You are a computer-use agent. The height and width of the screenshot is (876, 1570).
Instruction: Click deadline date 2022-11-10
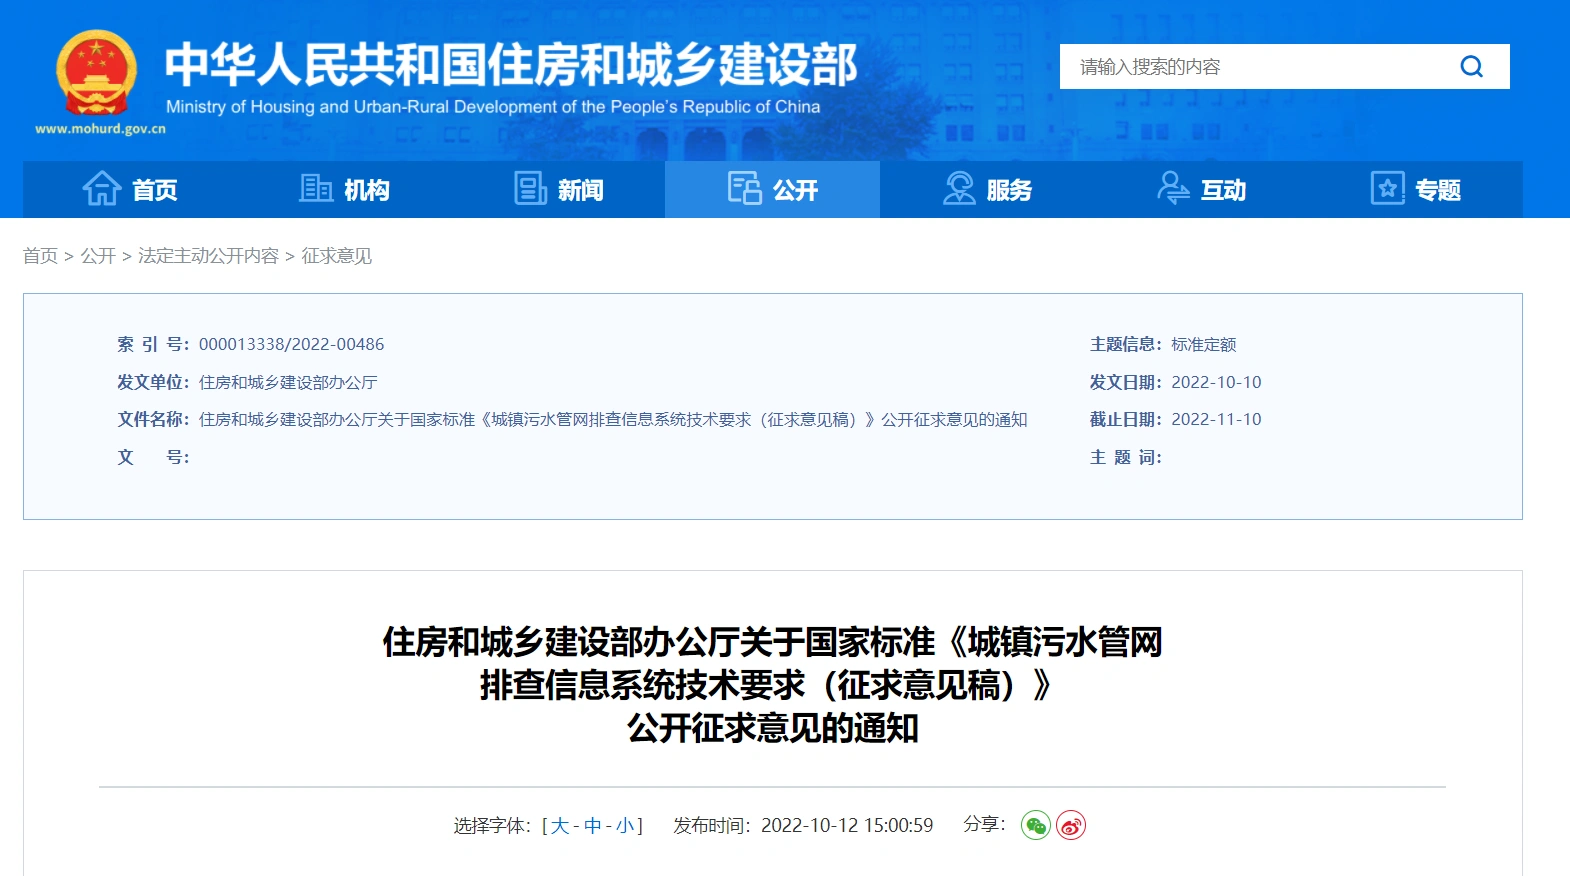(x=1216, y=419)
